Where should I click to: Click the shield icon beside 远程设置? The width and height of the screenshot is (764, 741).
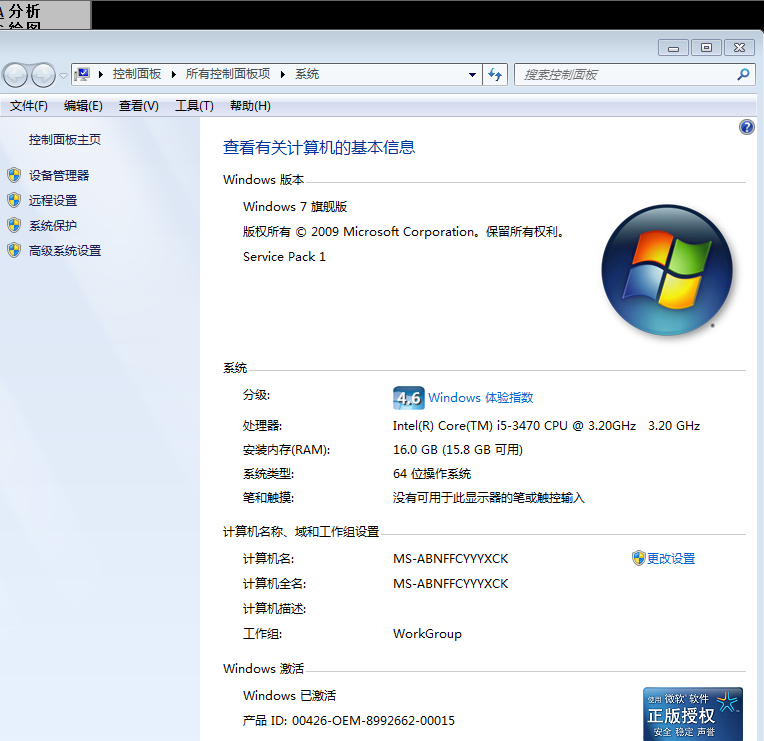point(14,200)
